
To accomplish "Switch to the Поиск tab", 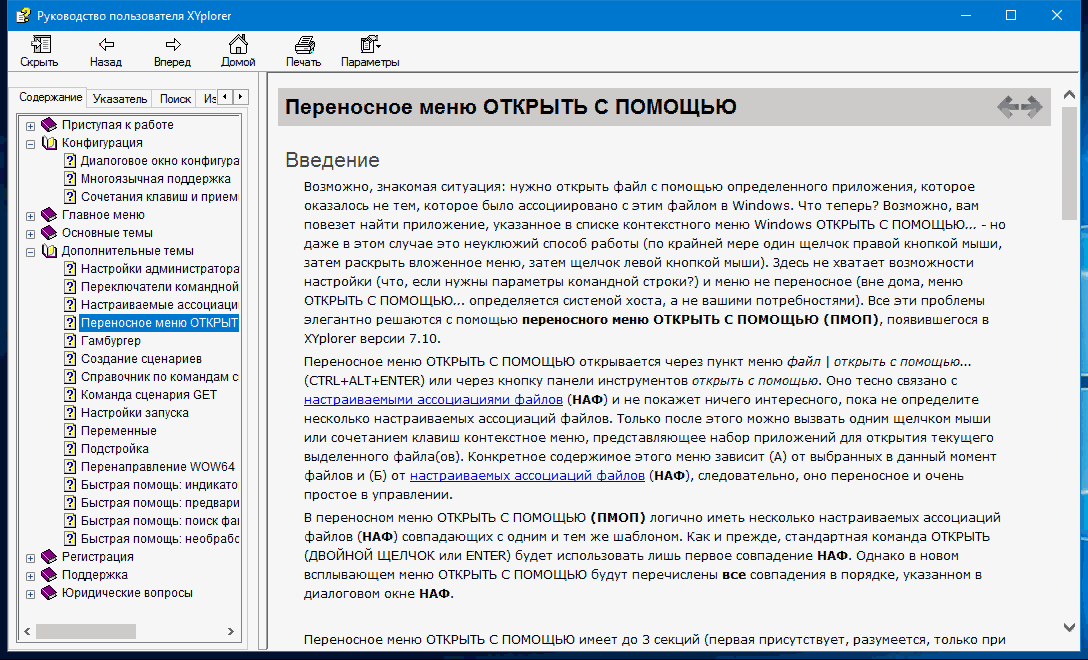I will (x=175, y=99).
